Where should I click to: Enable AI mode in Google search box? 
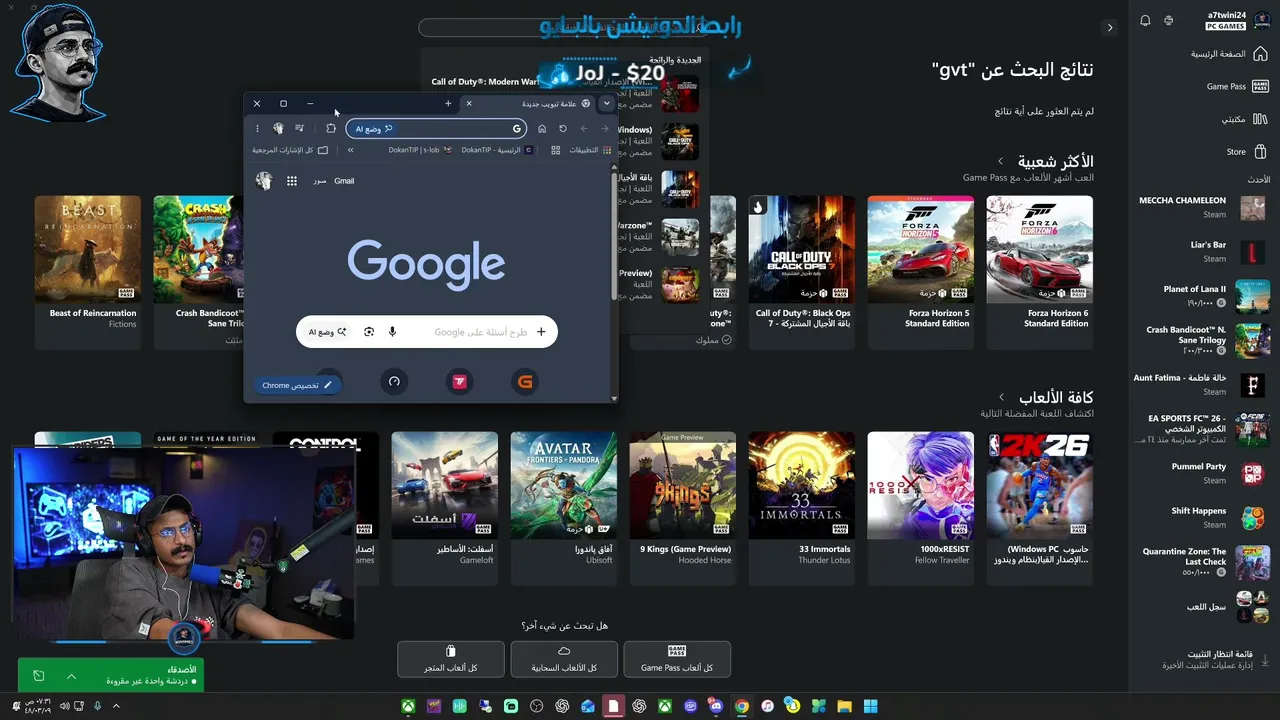[x=328, y=332]
